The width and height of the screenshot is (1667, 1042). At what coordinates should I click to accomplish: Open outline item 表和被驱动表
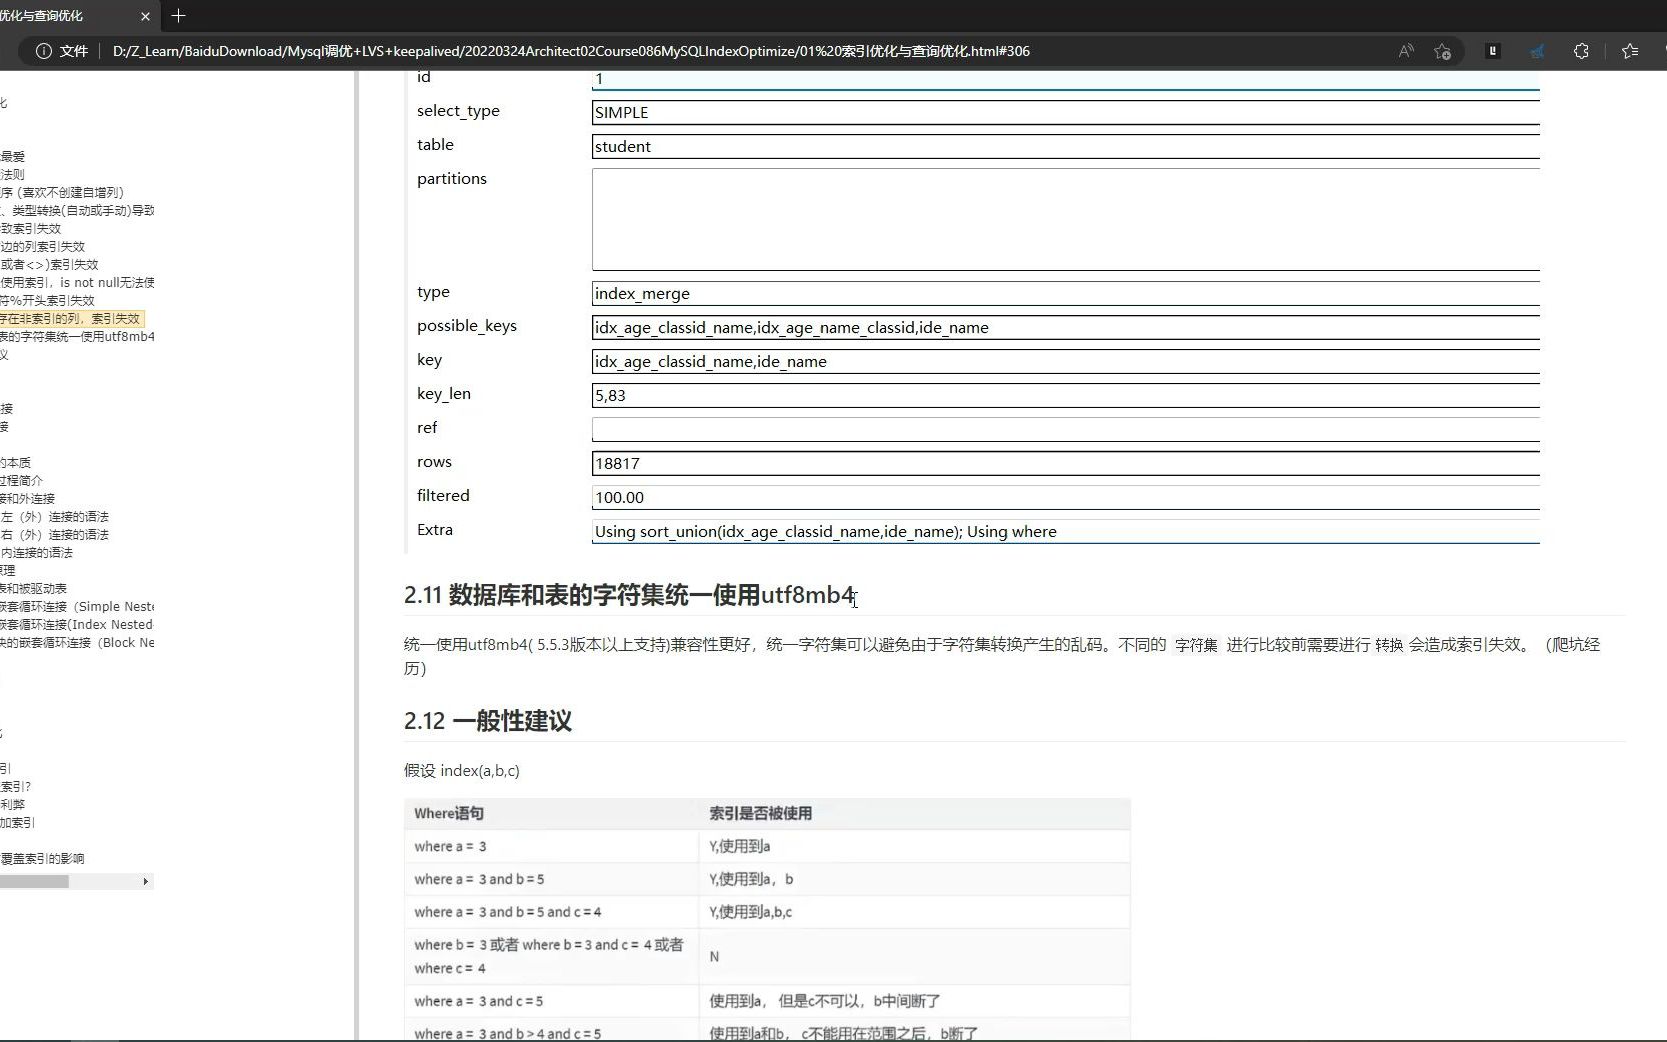click(x=33, y=589)
